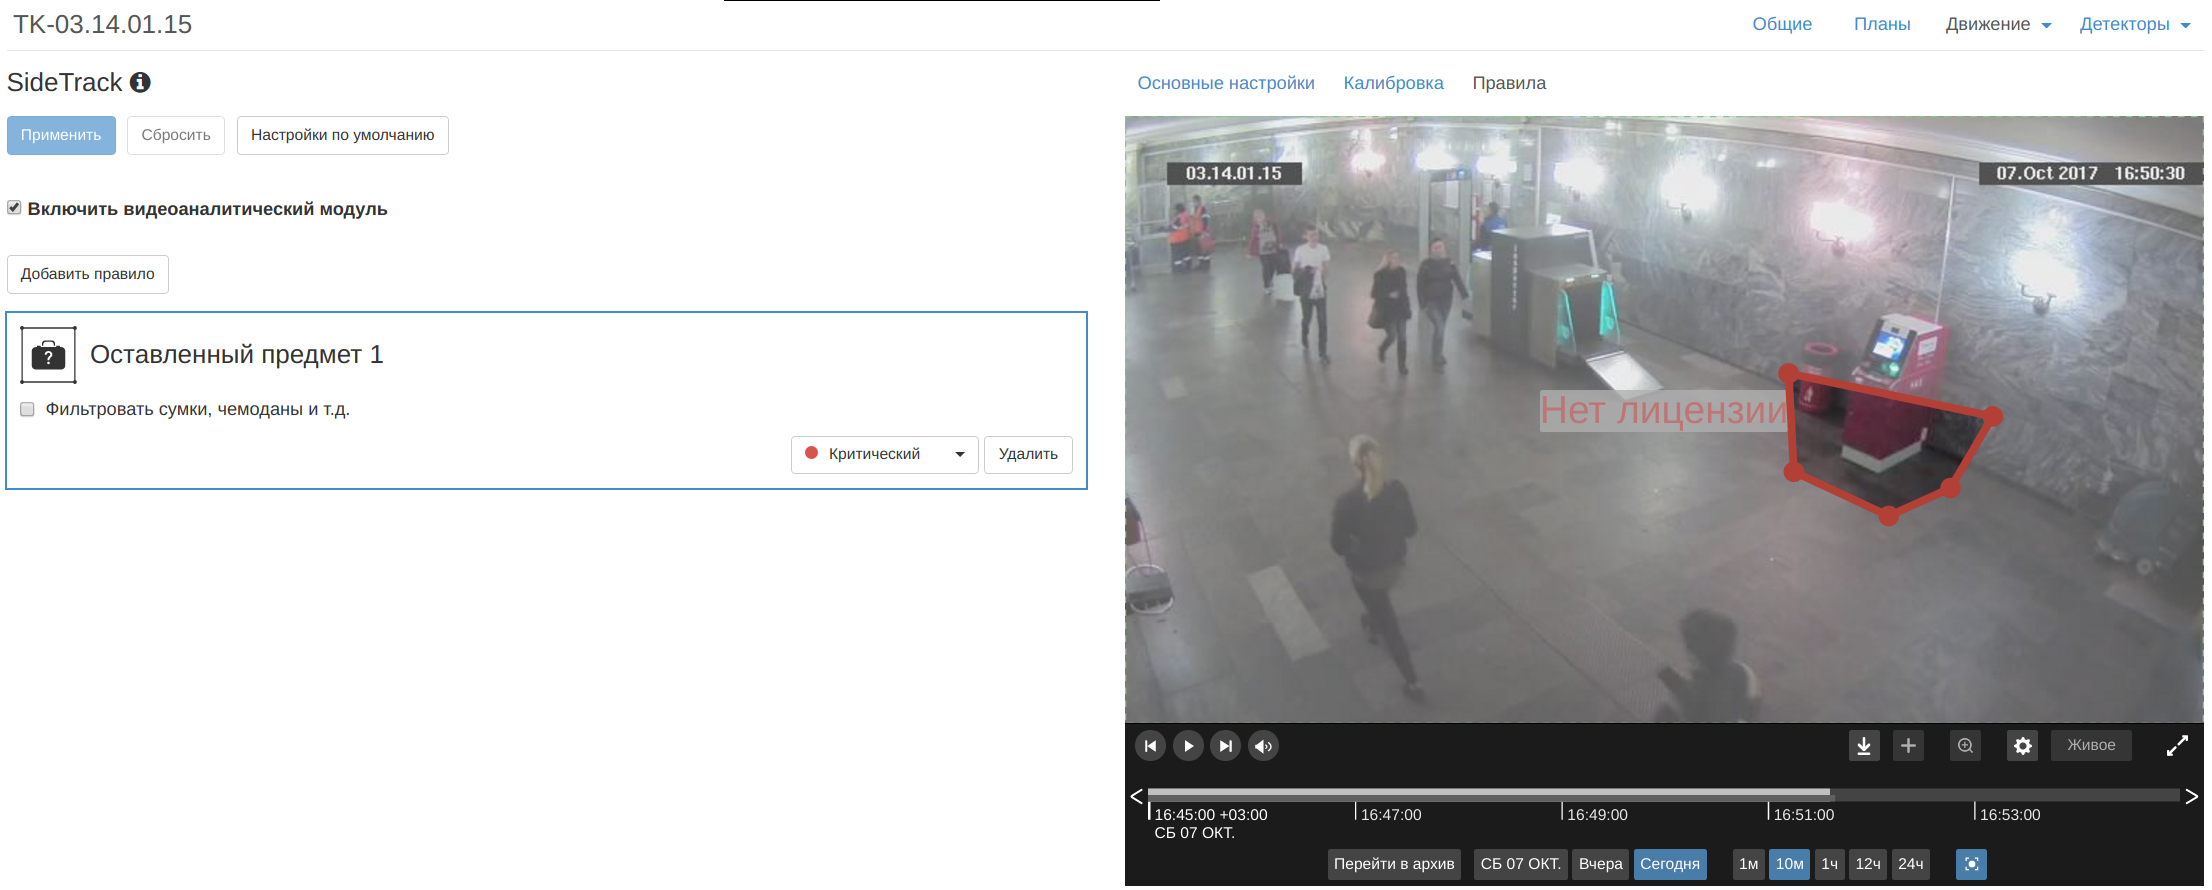
Task: Play the video
Action: (x=1188, y=746)
